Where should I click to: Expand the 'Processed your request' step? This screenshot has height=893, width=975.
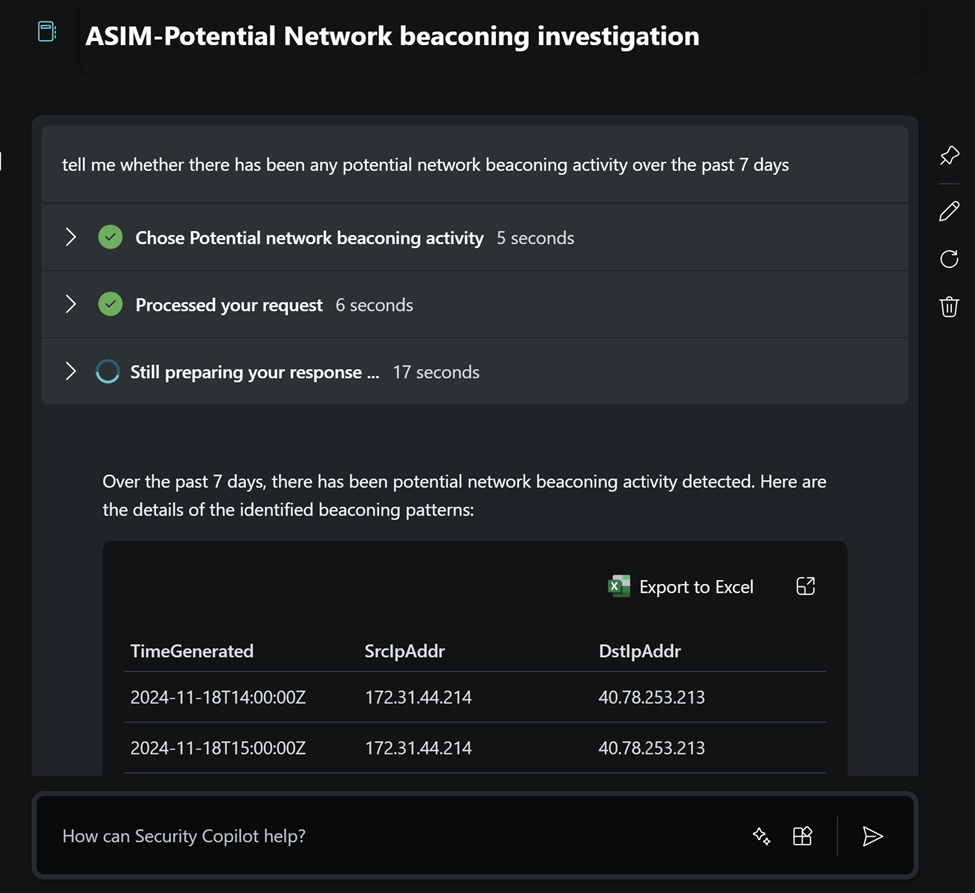click(71, 304)
